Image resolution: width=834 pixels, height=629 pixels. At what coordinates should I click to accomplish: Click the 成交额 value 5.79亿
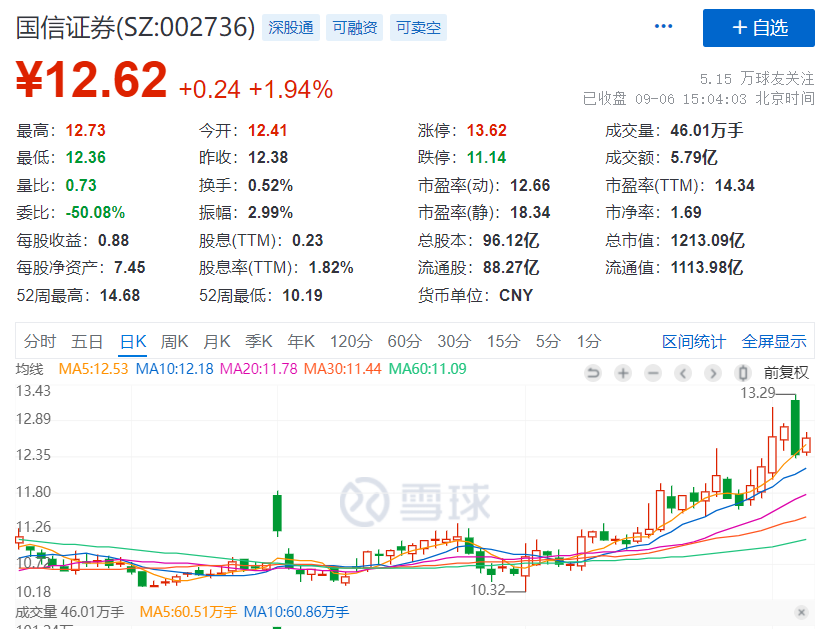pyautogui.click(x=694, y=157)
